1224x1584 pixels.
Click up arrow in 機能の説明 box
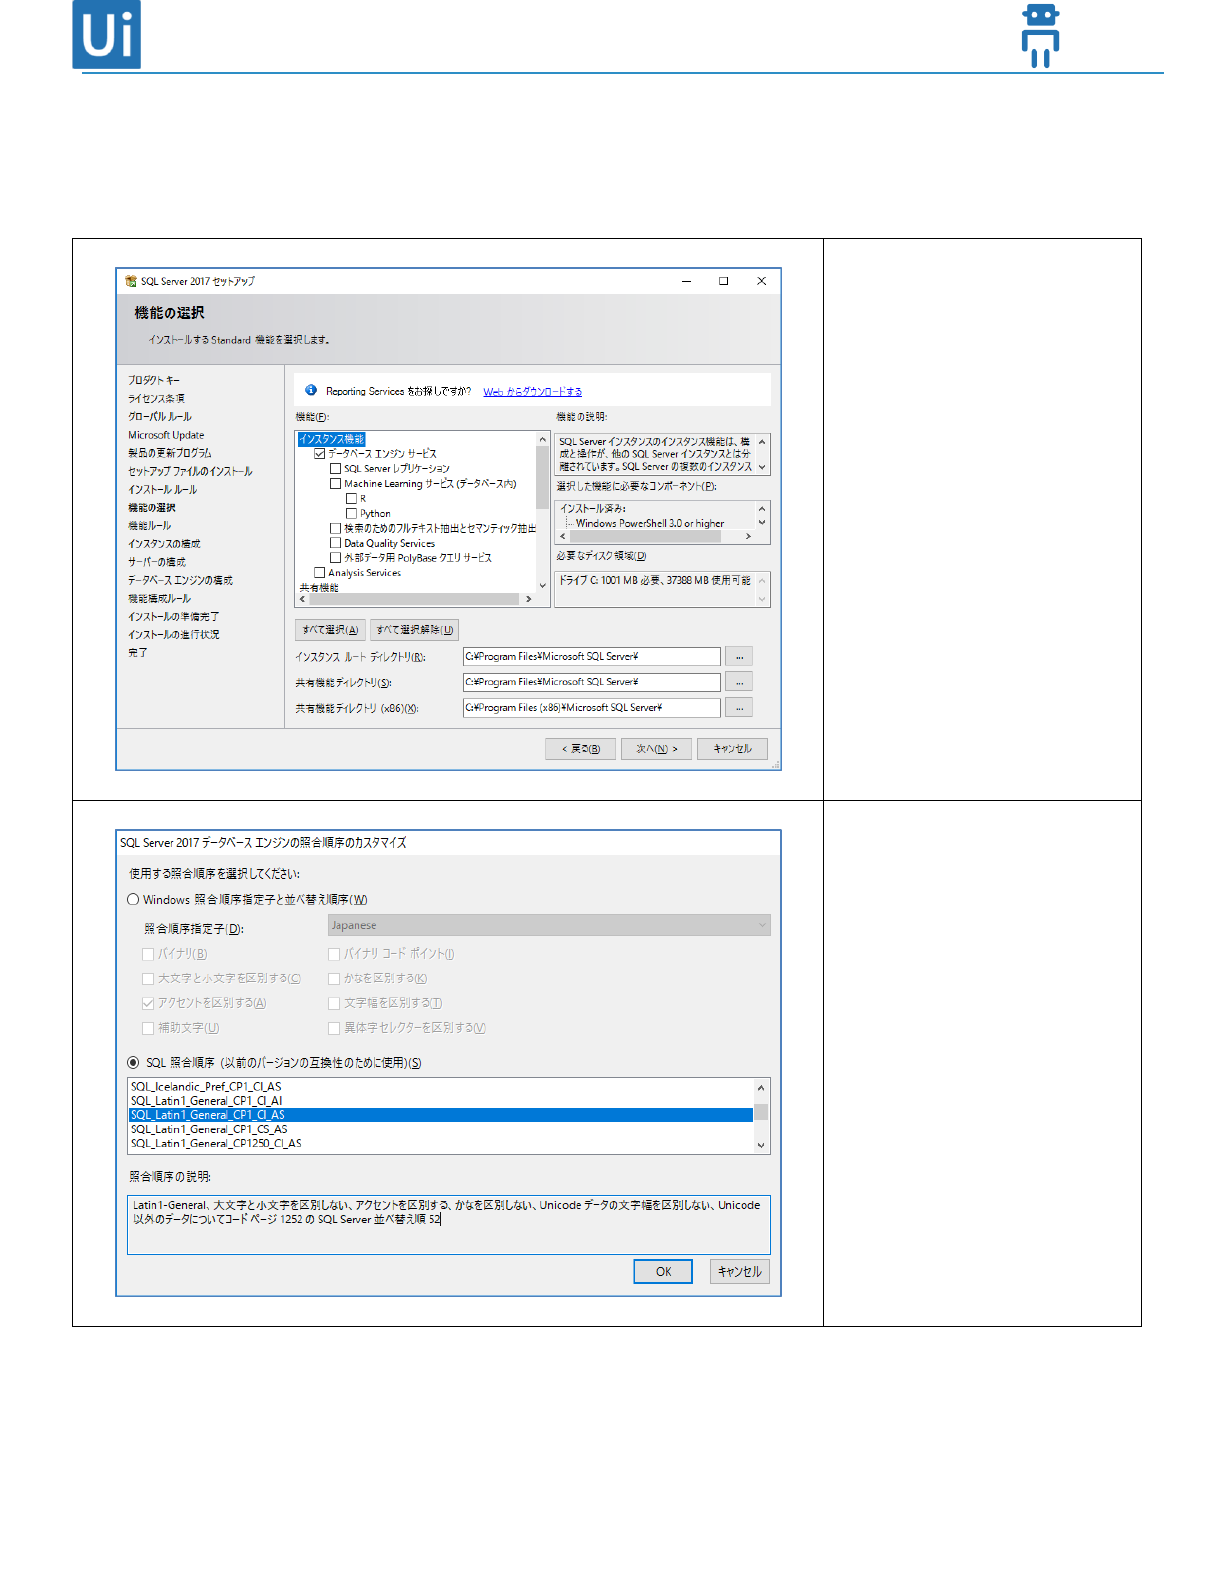click(762, 441)
